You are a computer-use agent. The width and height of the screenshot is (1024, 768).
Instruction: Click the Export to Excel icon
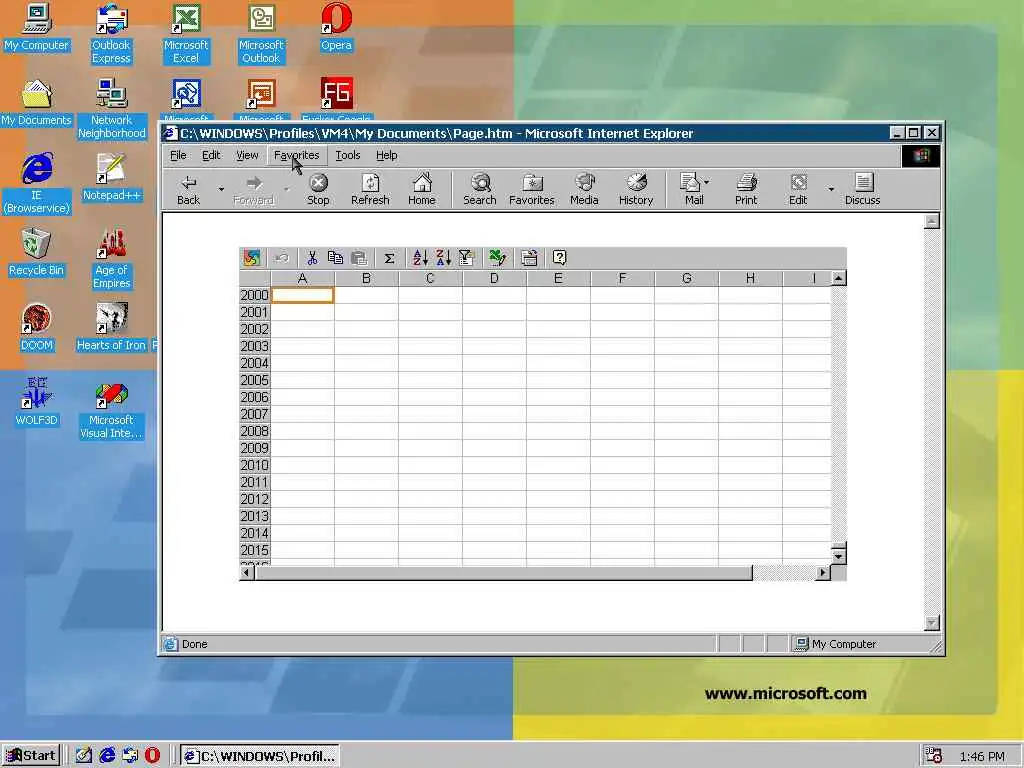pyautogui.click(x=498, y=258)
